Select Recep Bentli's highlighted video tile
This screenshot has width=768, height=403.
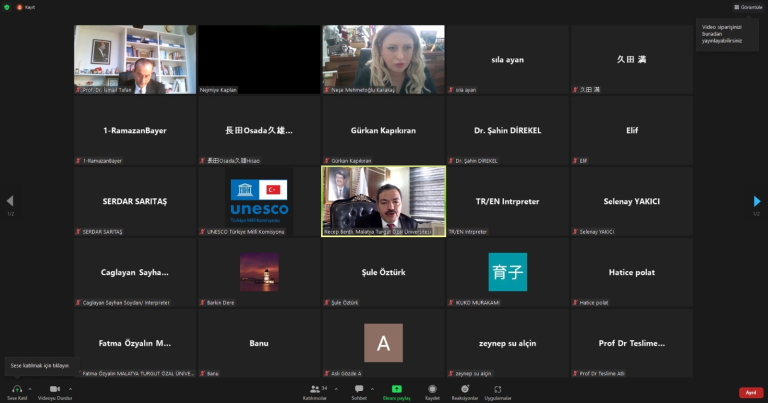(x=383, y=201)
